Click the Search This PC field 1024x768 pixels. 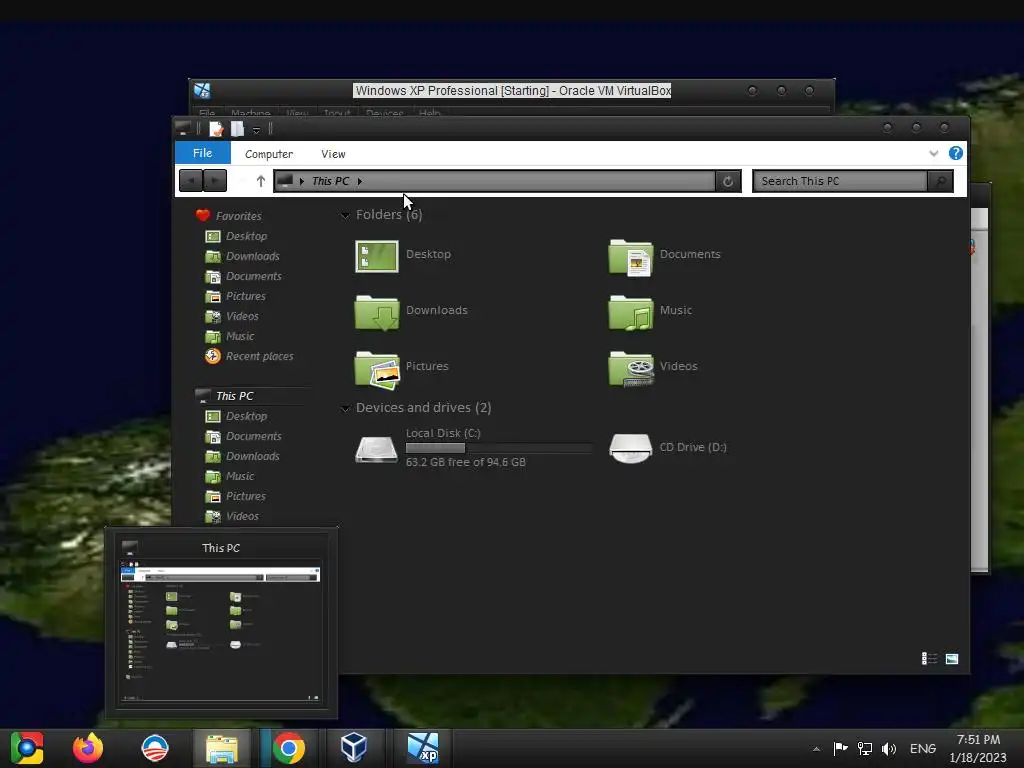click(840, 182)
